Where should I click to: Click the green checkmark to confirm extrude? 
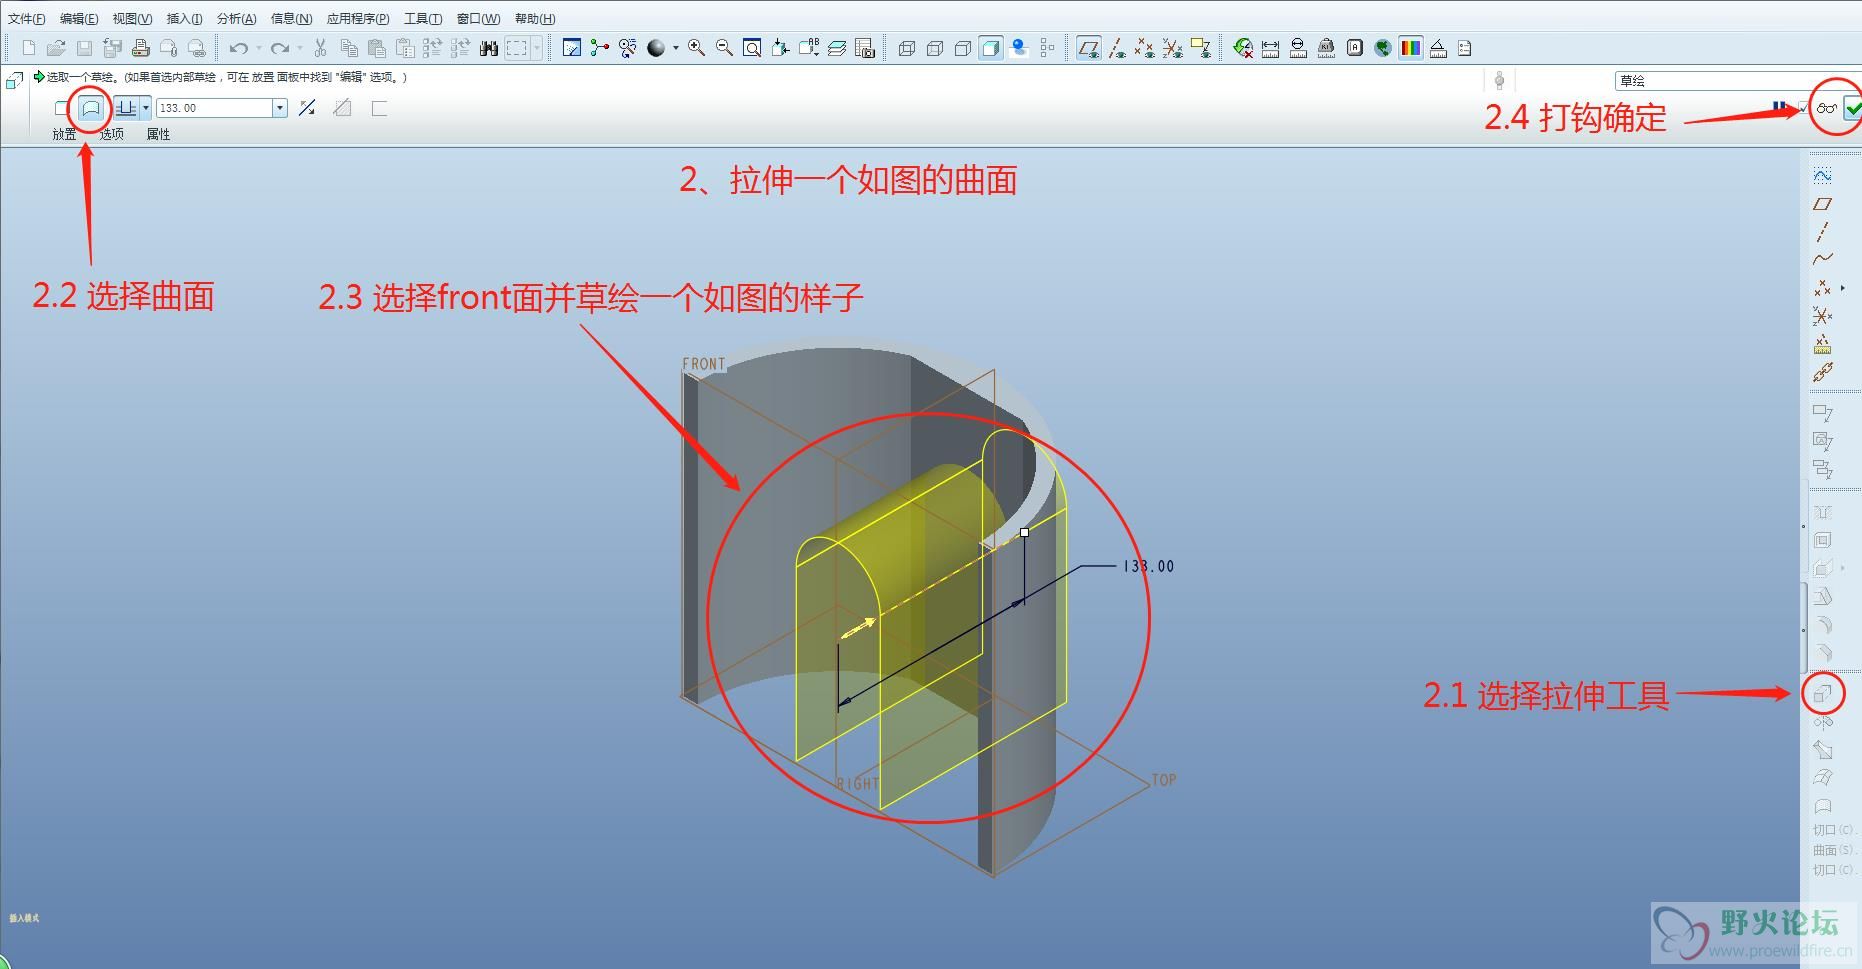[x=1853, y=108]
